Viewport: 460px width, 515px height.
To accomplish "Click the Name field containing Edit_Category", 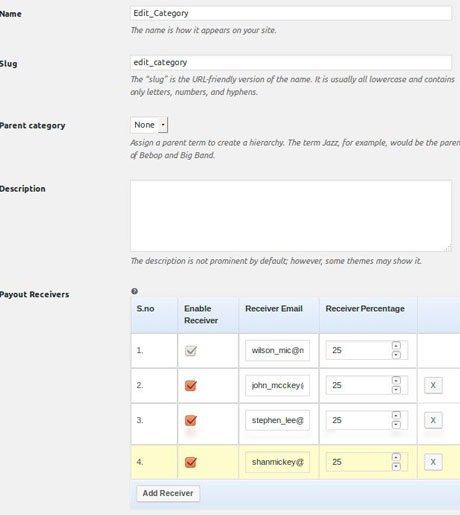I will 291,13.
